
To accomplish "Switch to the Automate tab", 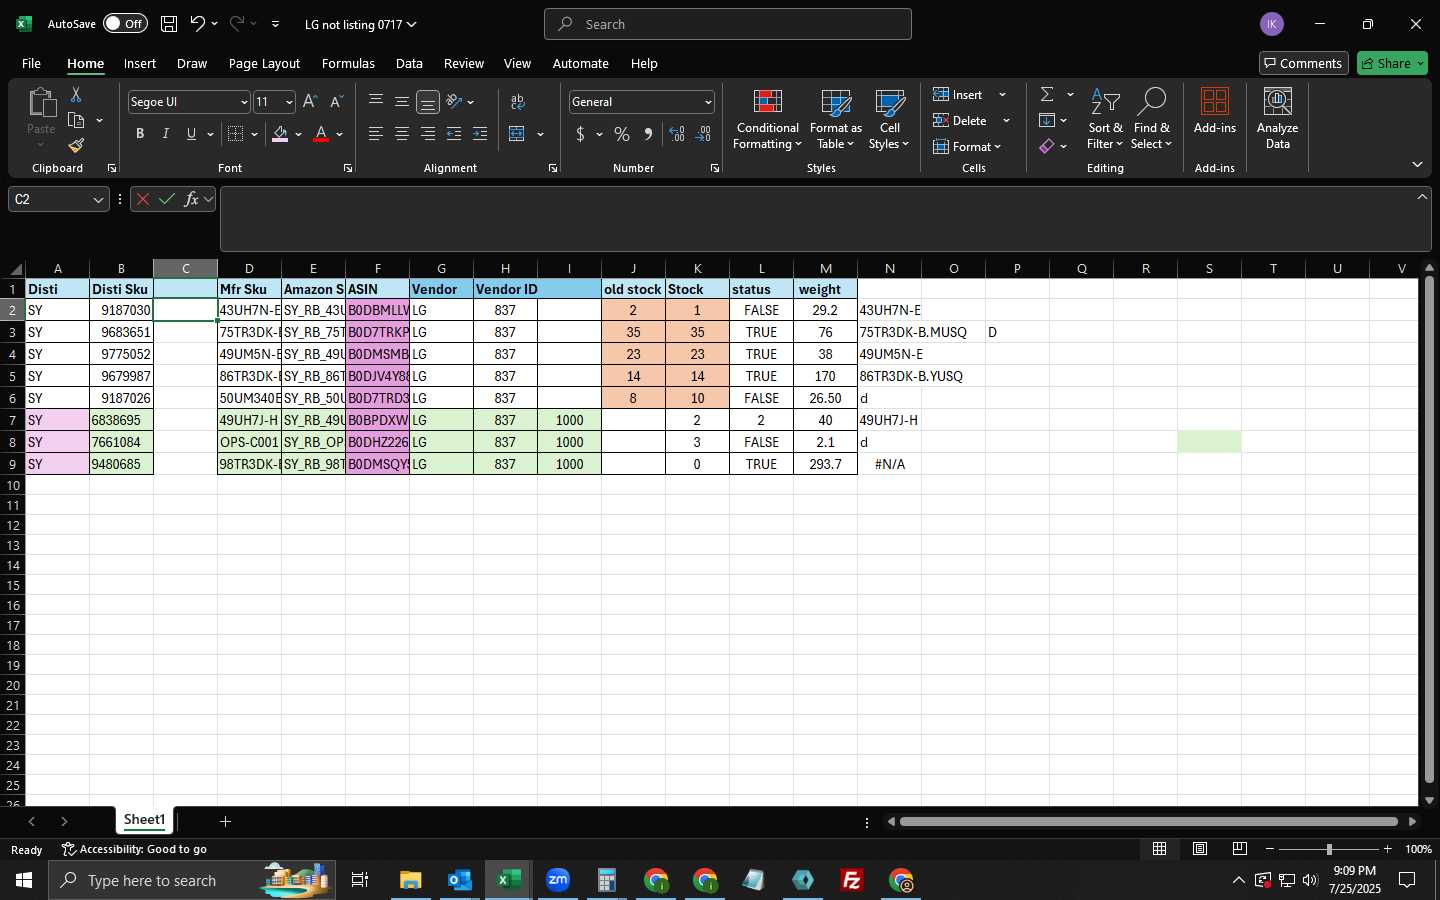I will pyautogui.click(x=581, y=63).
